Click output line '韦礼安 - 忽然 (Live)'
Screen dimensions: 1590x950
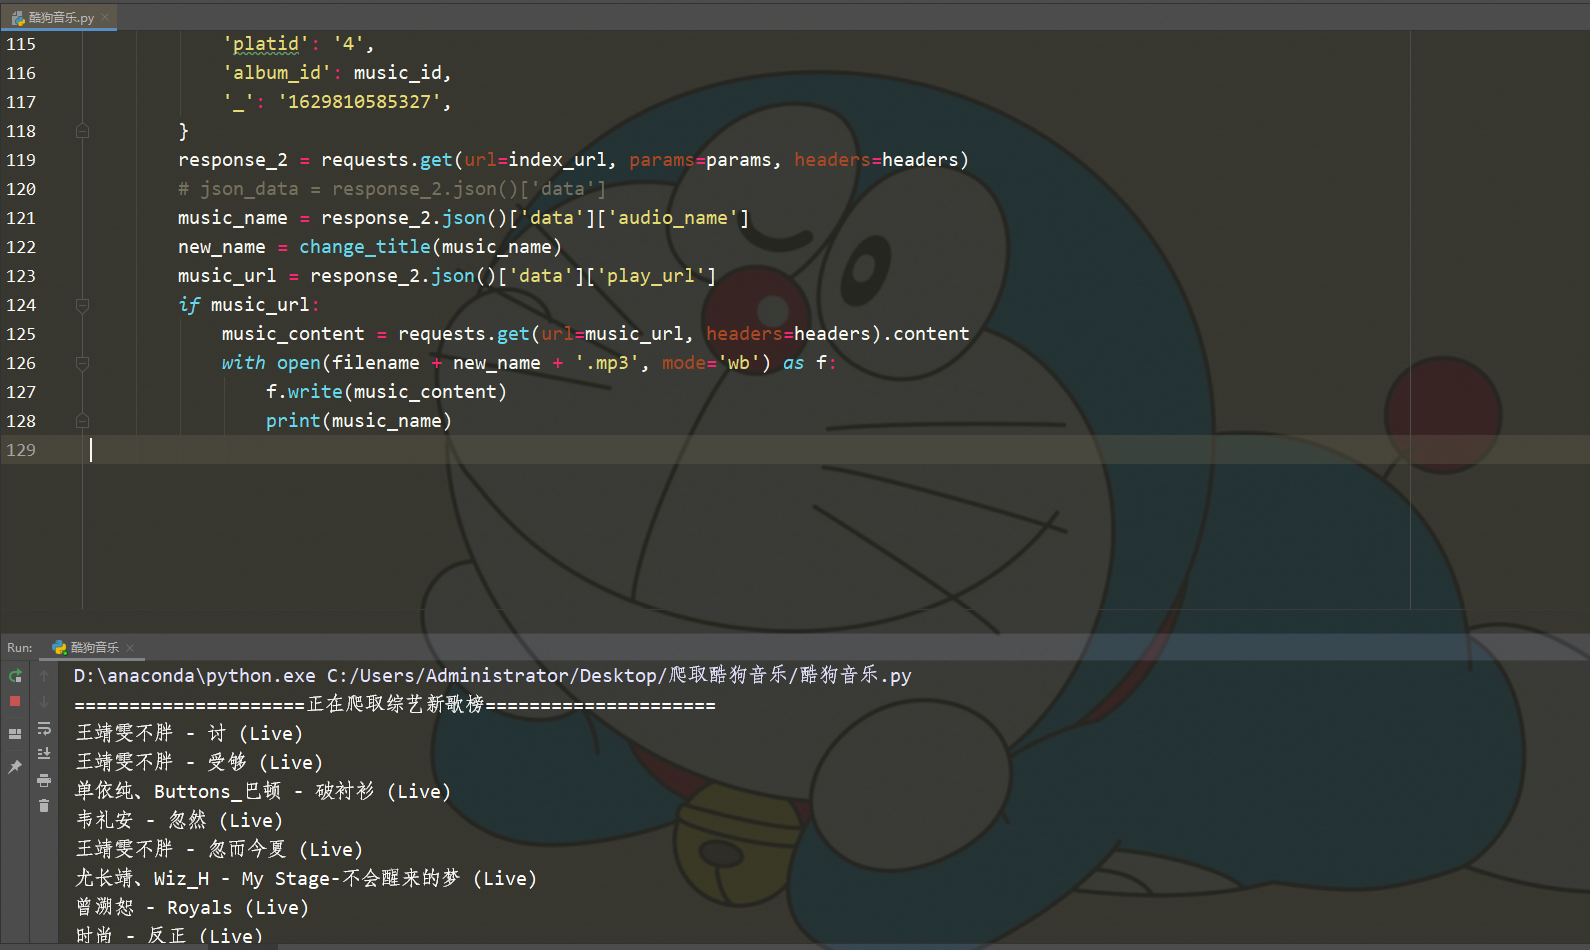[x=179, y=821]
